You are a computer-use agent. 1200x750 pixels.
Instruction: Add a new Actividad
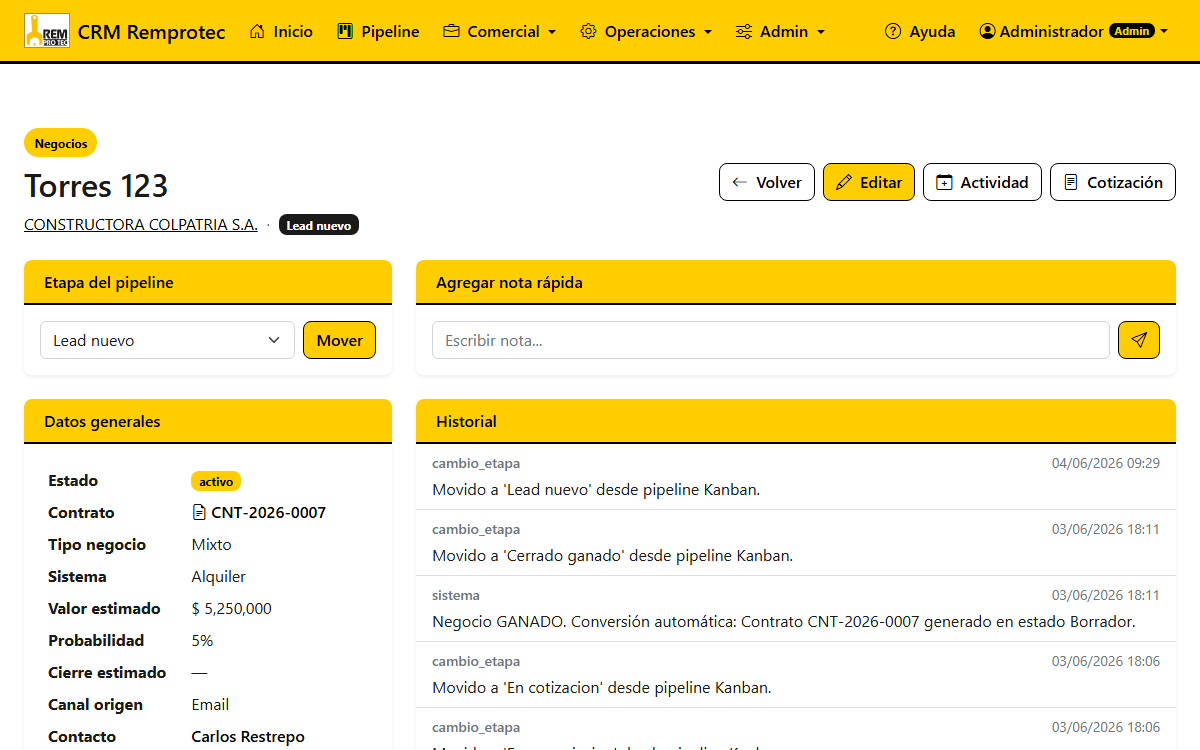(x=982, y=182)
